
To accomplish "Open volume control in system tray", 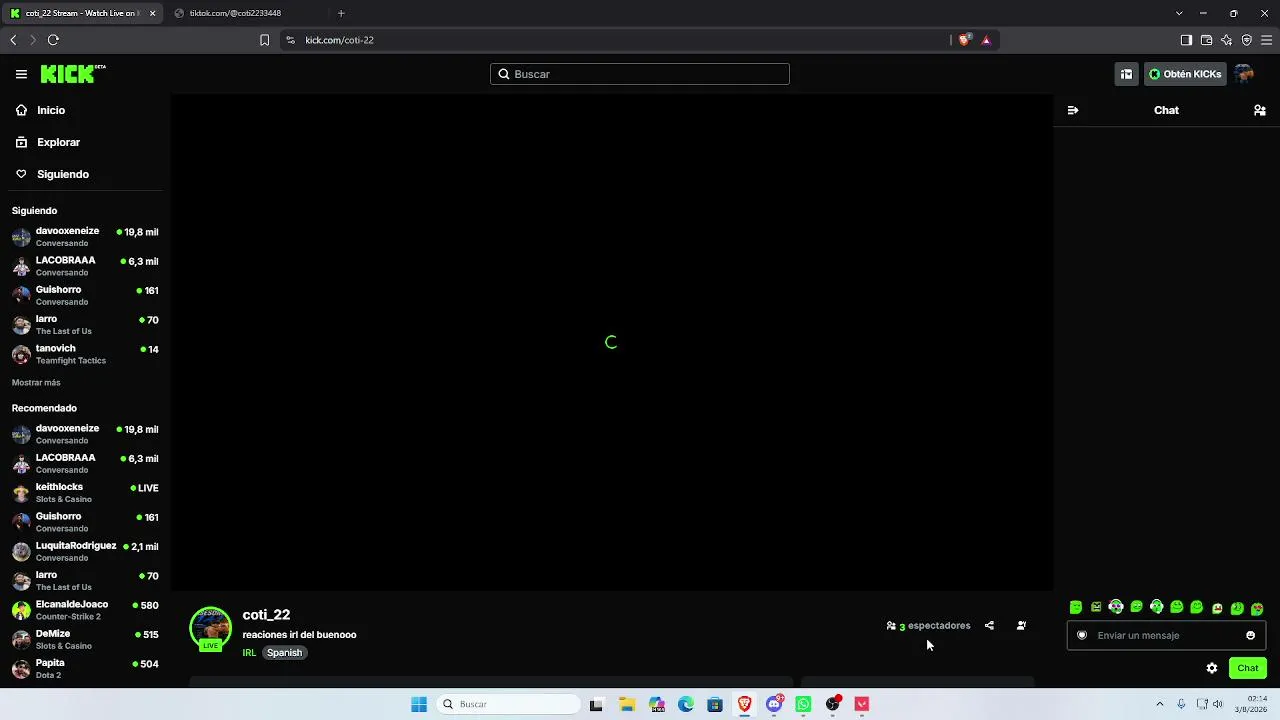I will [x=1218, y=704].
